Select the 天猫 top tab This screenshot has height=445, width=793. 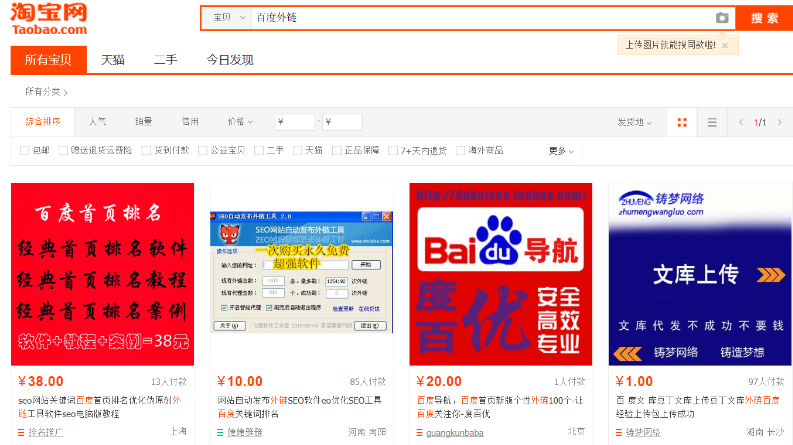tap(112, 60)
